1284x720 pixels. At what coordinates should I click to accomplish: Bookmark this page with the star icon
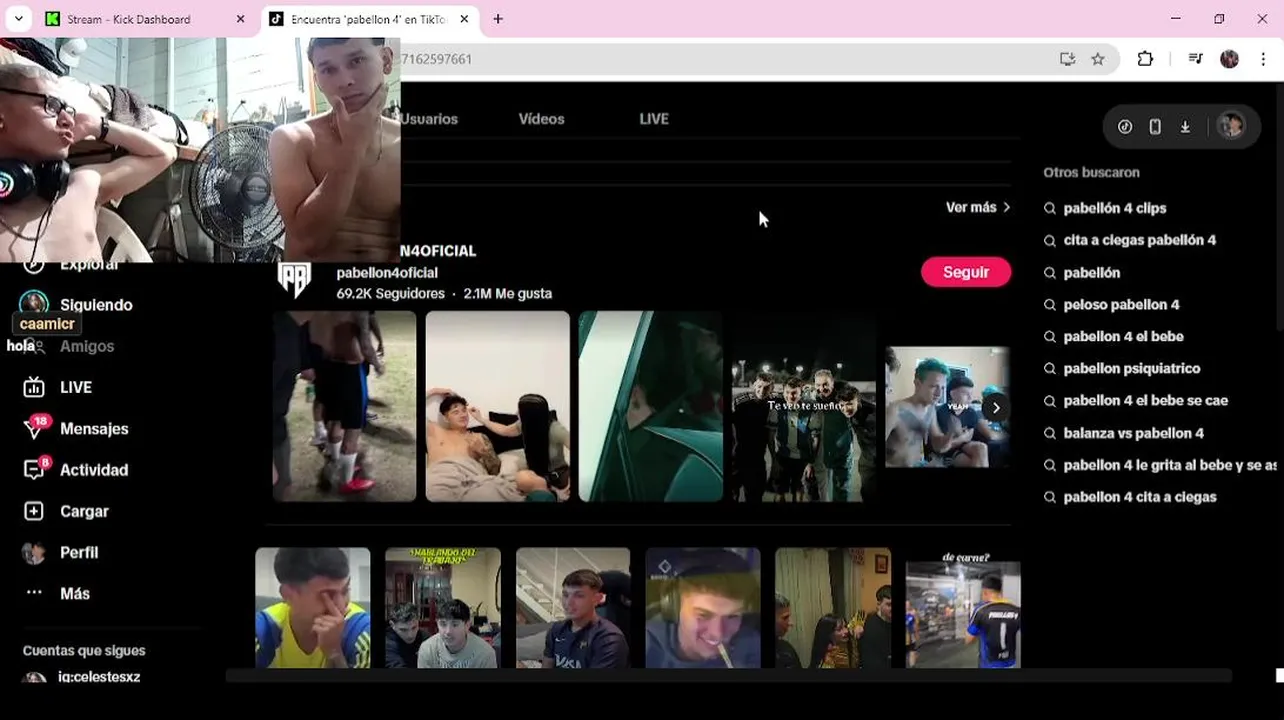[x=1098, y=59]
